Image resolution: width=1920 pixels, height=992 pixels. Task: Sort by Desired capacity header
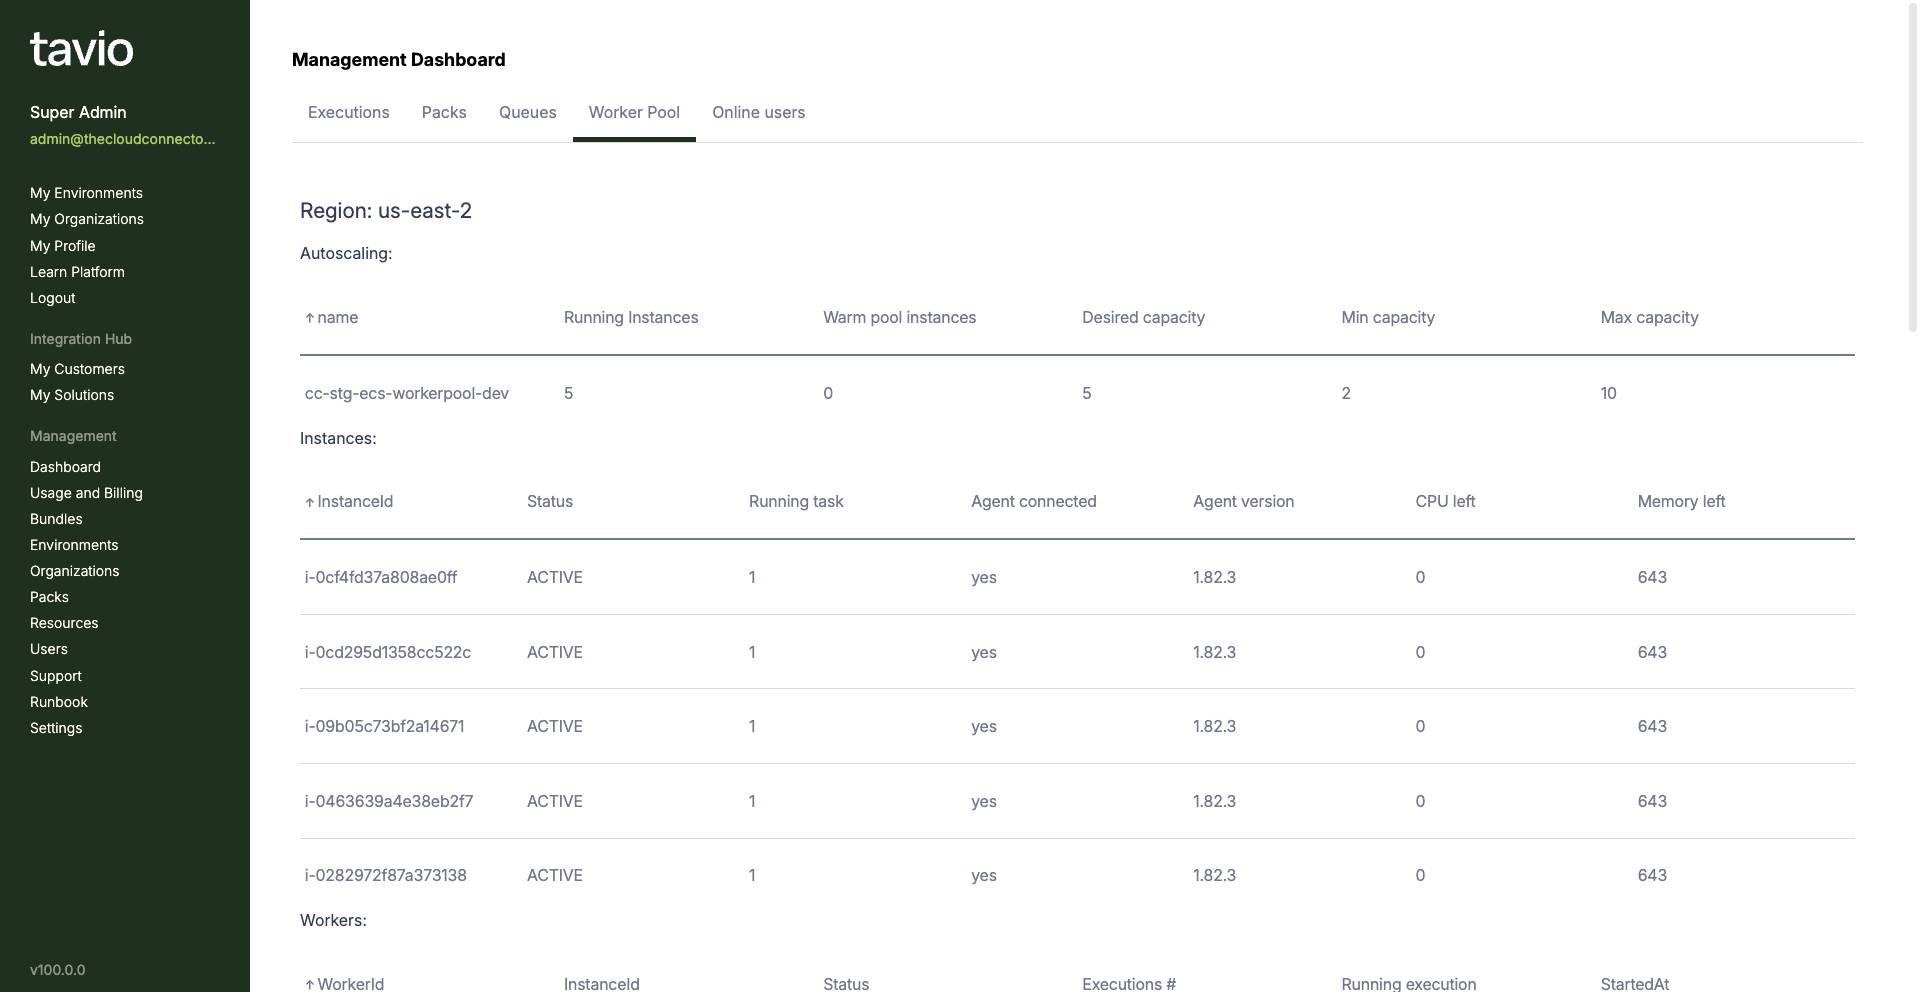tap(1143, 318)
